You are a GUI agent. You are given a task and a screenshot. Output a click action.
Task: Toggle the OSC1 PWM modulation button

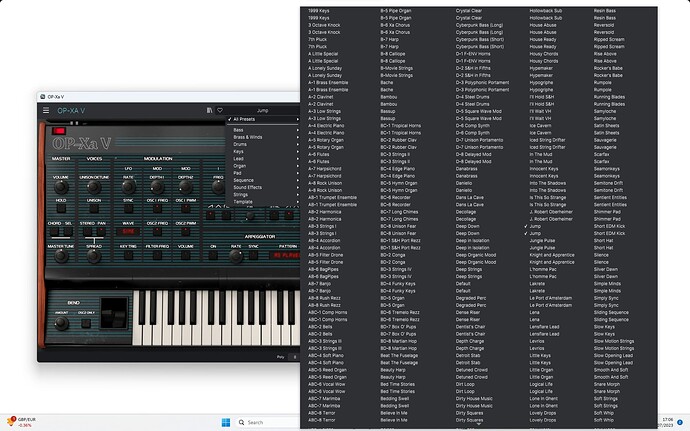186,208
